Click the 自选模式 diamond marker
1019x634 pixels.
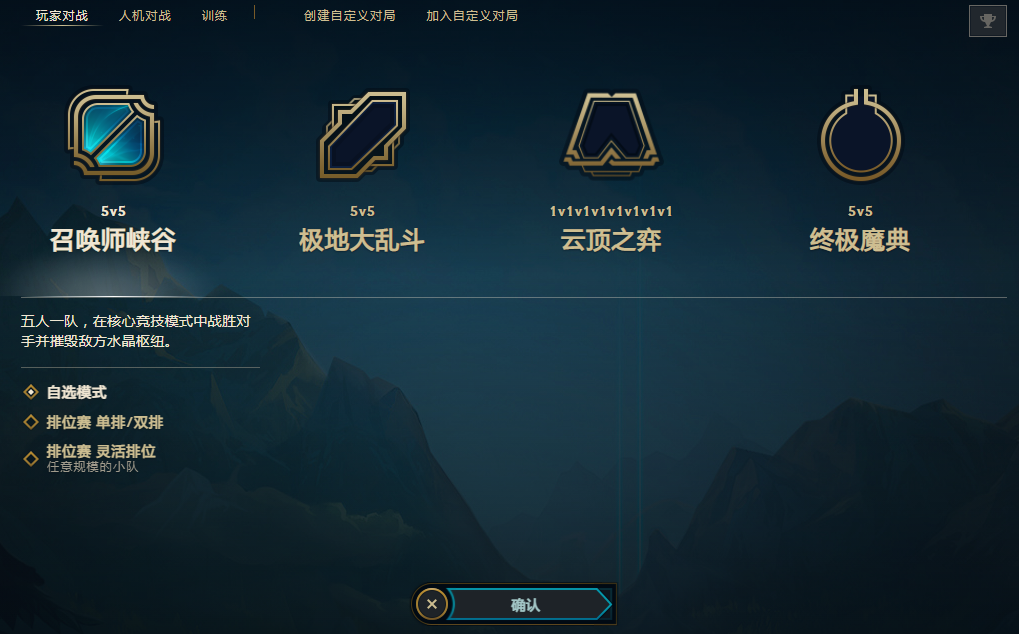pyautogui.click(x=31, y=392)
